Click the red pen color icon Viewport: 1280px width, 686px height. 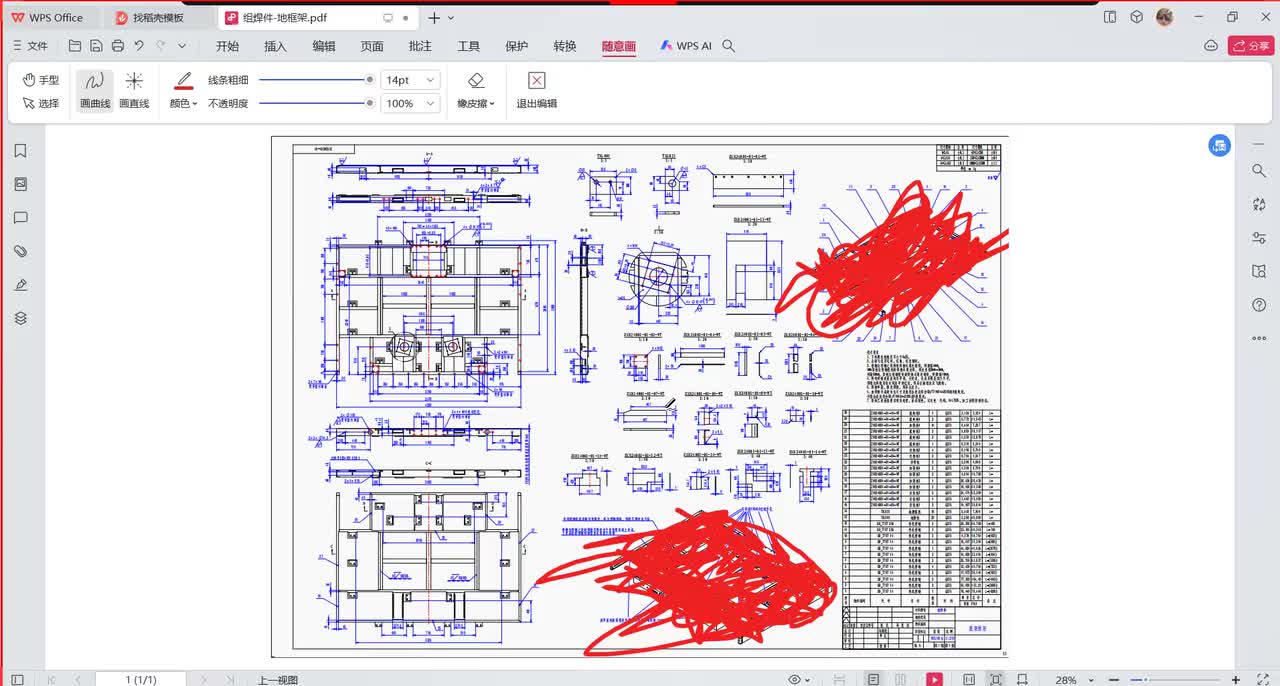(183, 80)
